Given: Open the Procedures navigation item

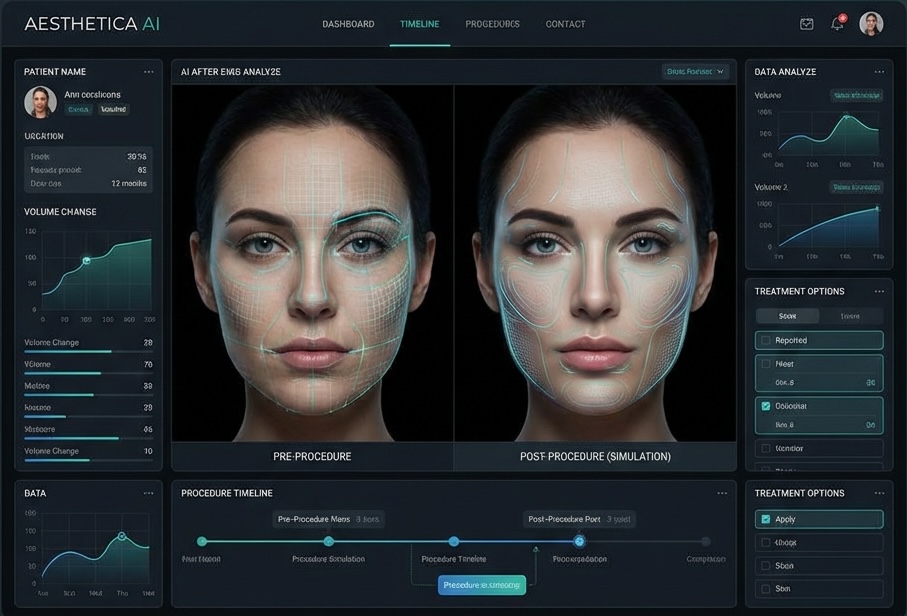Looking at the screenshot, I should coord(491,23).
